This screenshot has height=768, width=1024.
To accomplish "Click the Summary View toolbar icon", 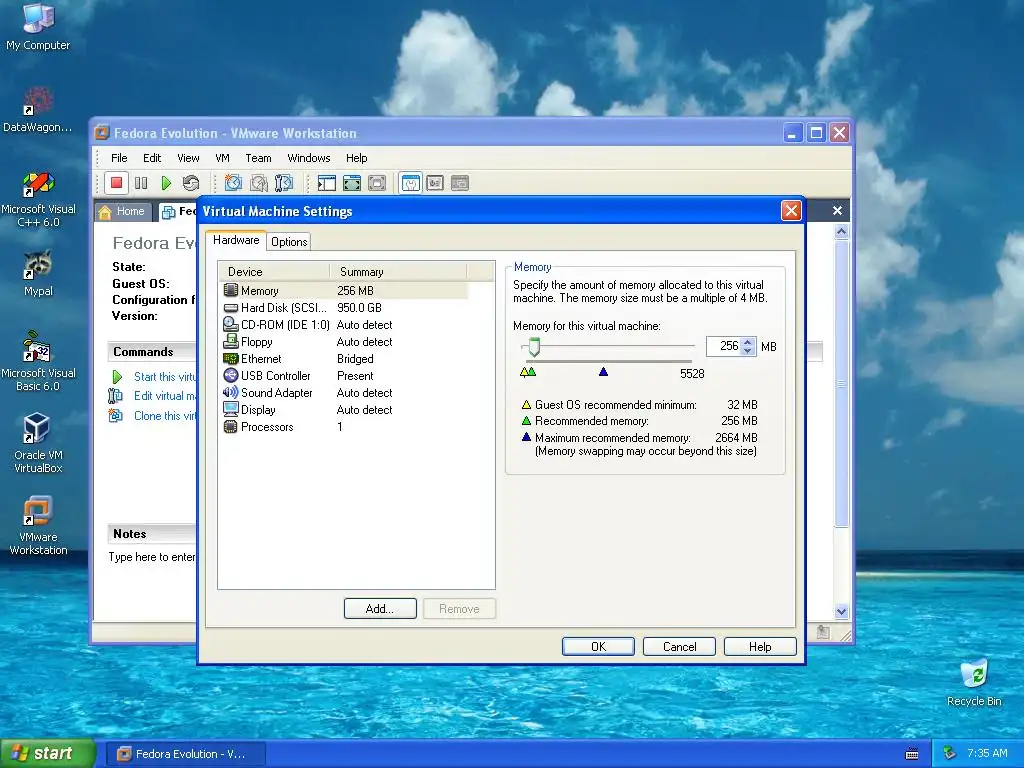I will [411, 183].
